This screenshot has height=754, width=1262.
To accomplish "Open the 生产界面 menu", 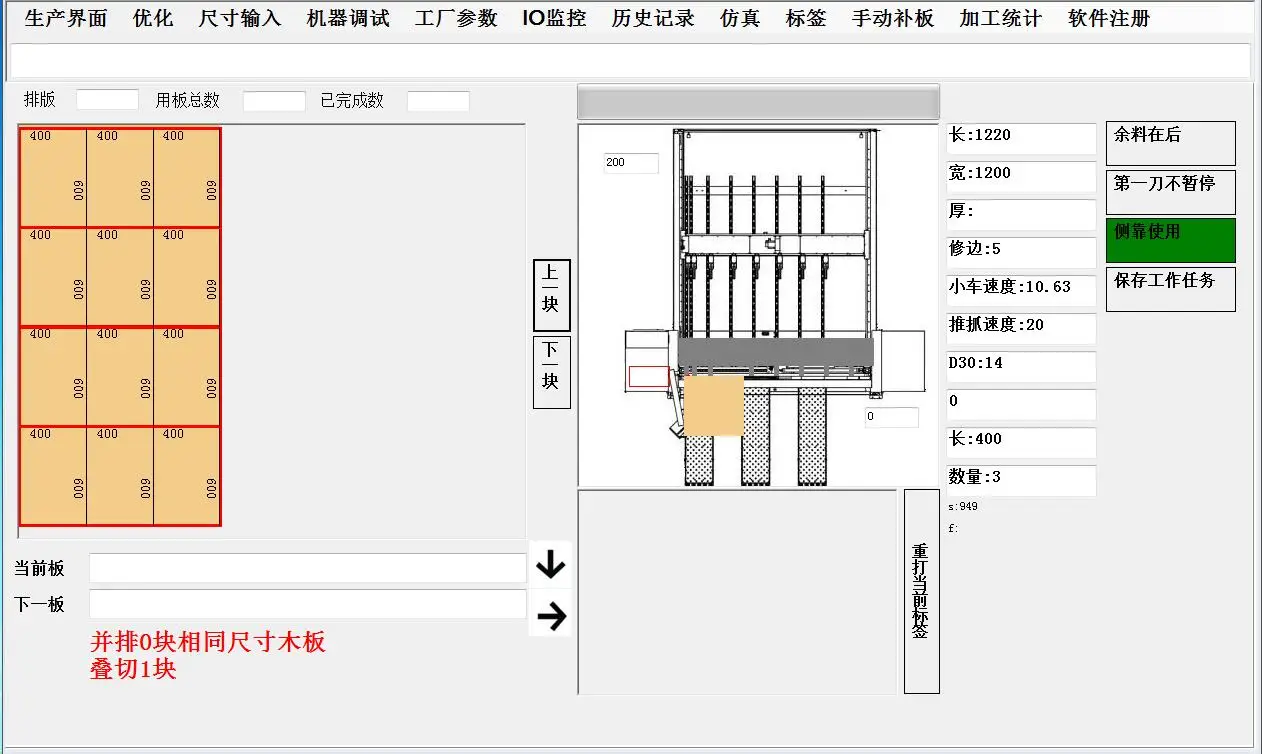I will 65,18.
